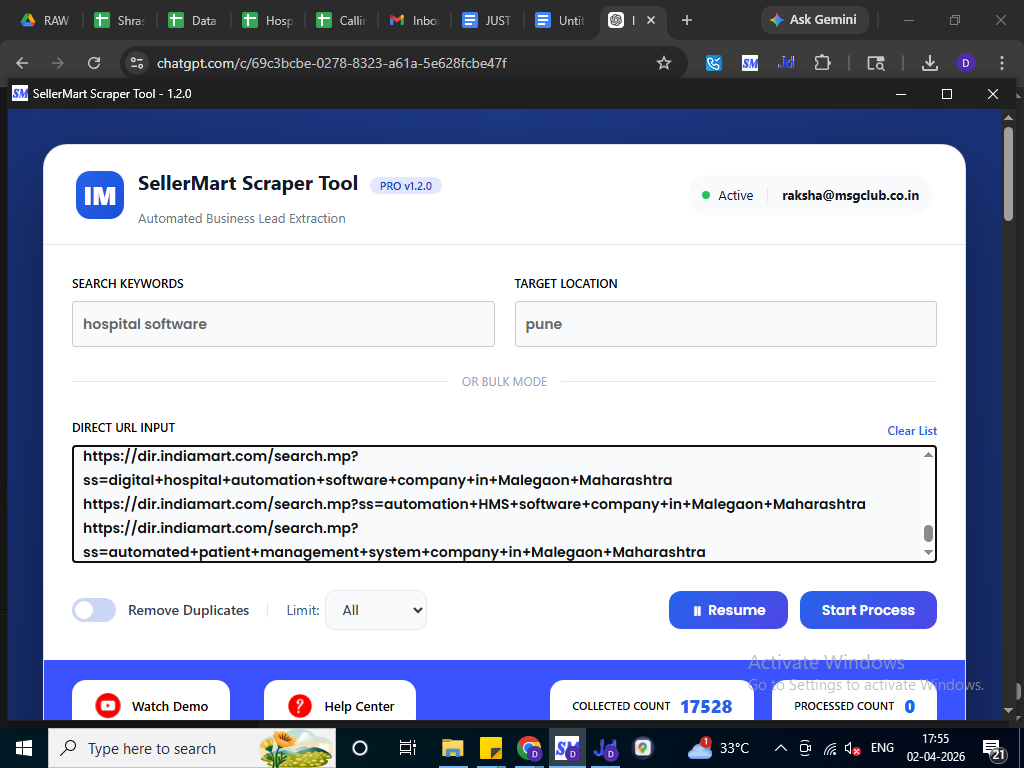Click the weather widget showing 33°C
Image resolution: width=1024 pixels, height=768 pixels.
click(718, 748)
